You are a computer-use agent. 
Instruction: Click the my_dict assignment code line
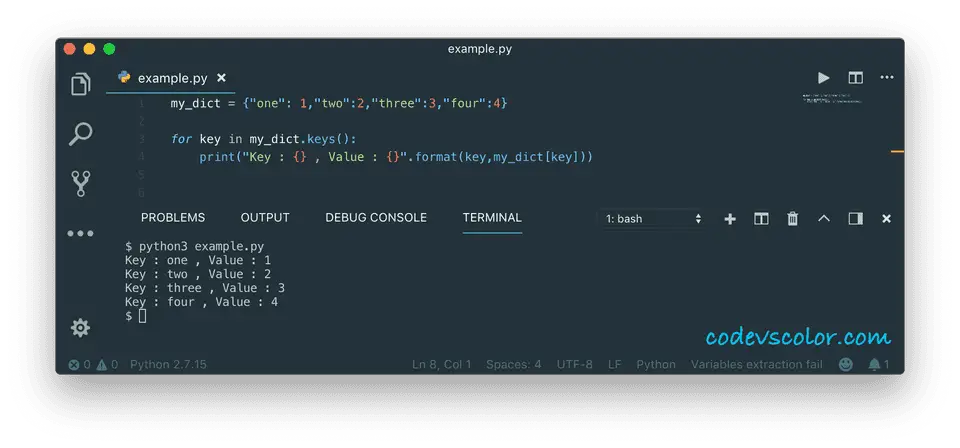[x=339, y=103]
